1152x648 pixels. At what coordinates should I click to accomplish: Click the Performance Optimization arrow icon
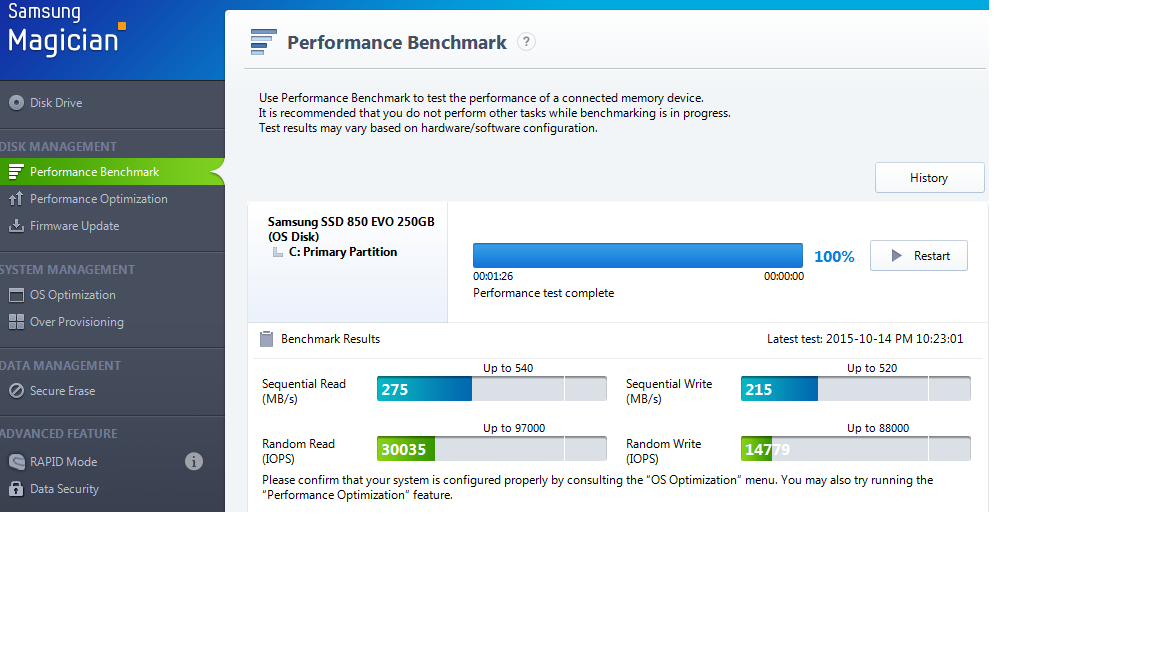(16, 199)
